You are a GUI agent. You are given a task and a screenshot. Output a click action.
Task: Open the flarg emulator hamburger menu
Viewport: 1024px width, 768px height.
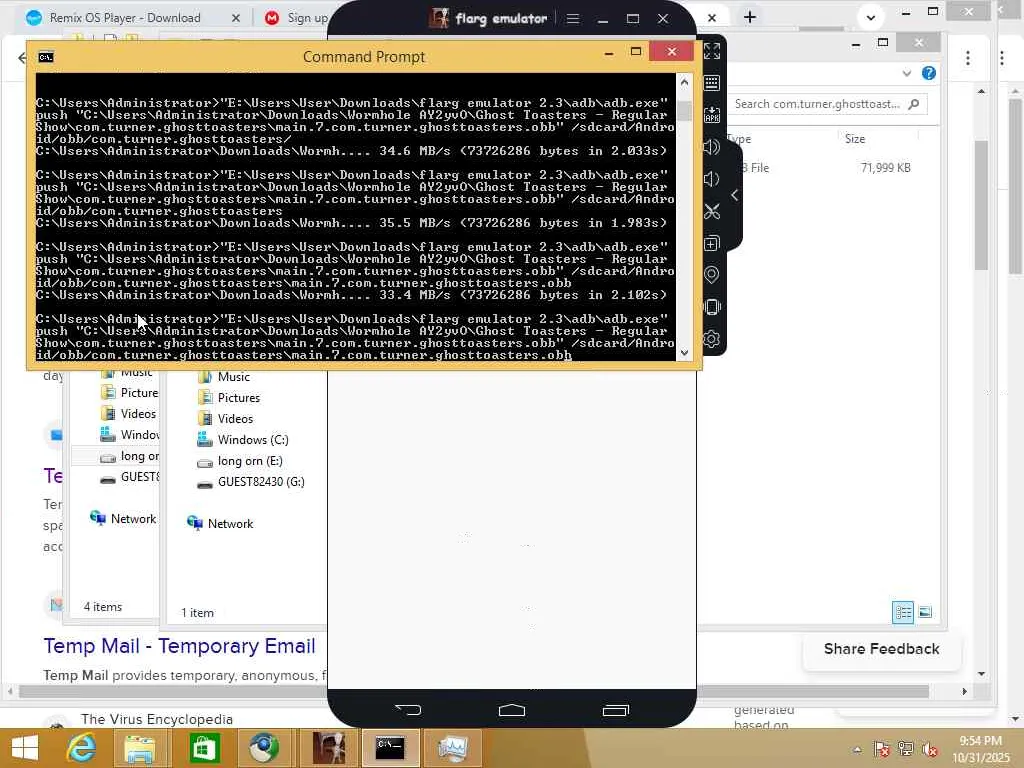point(573,18)
